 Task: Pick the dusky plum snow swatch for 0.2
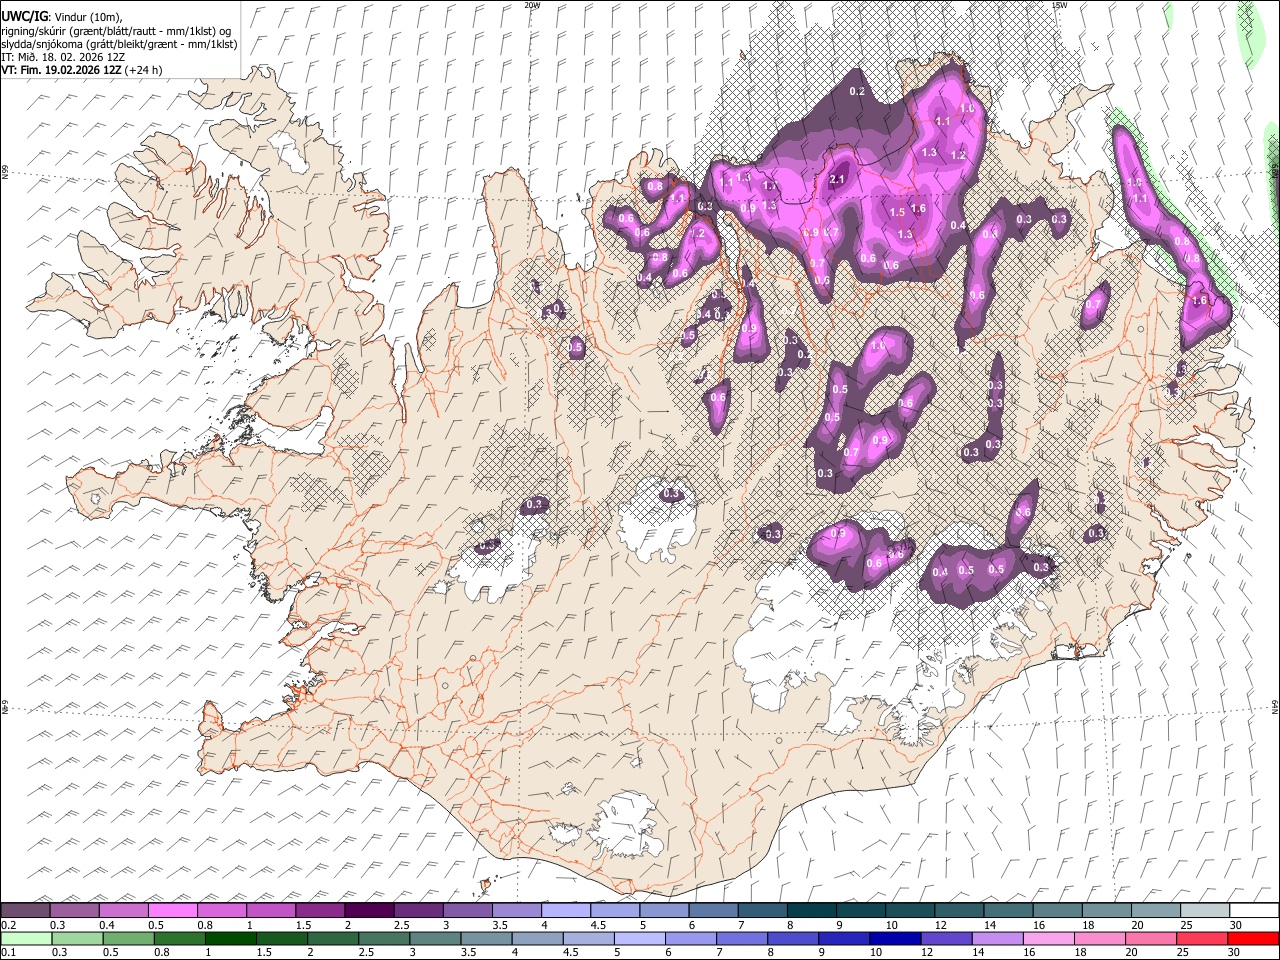(x=26, y=911)
